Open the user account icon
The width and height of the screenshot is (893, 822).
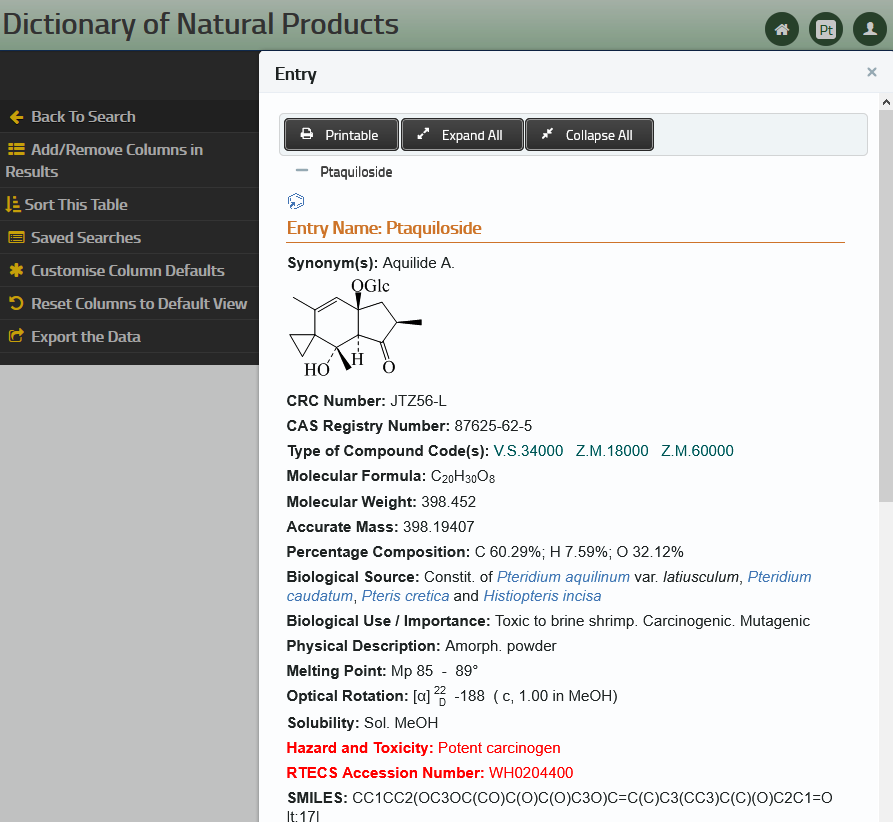coord(870,29)
